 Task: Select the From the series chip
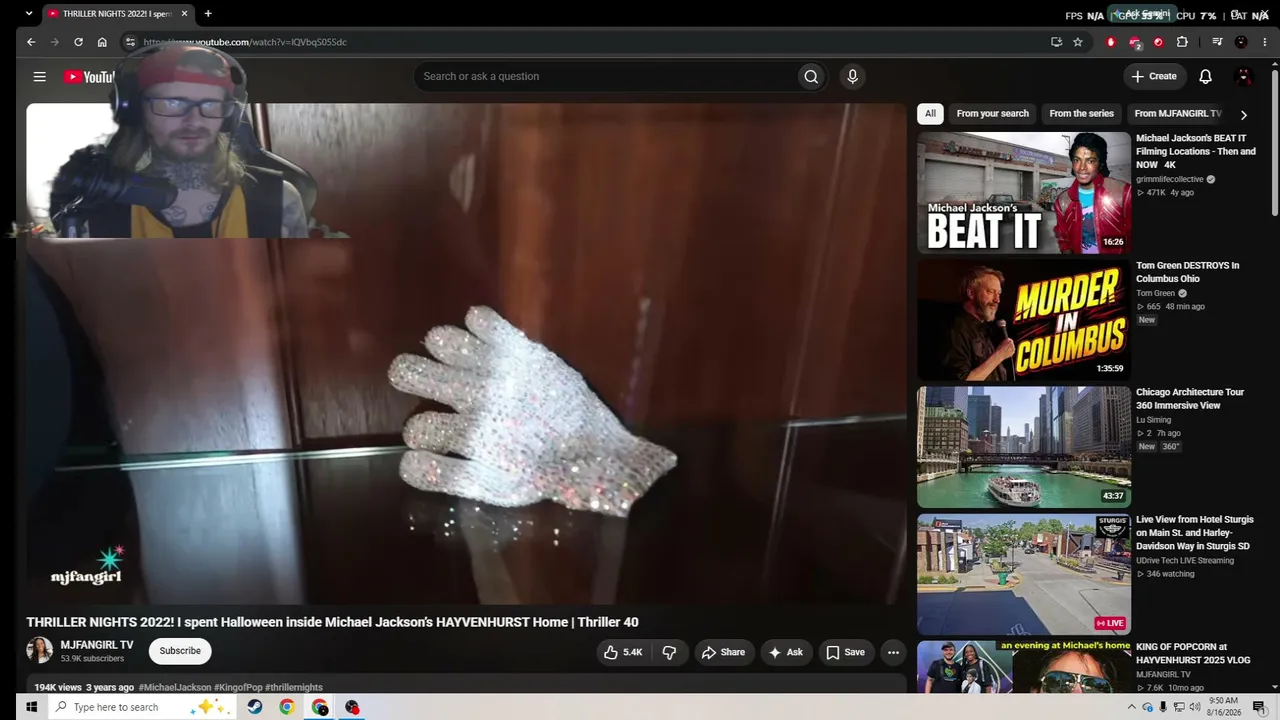1081,114
